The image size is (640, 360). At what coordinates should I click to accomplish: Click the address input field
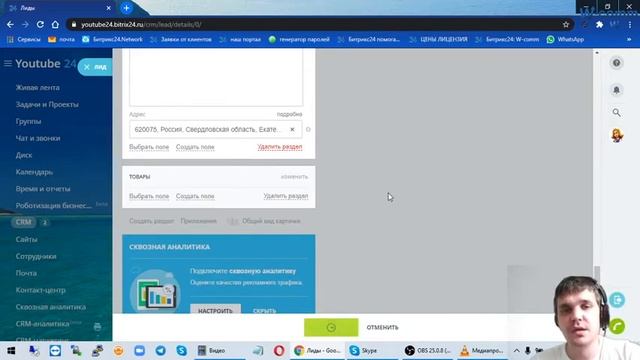(216, 129)
